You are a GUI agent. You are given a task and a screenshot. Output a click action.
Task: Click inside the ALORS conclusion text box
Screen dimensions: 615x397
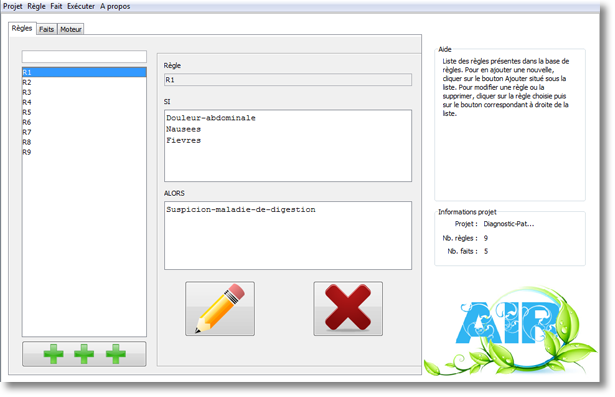coord(288,235)
